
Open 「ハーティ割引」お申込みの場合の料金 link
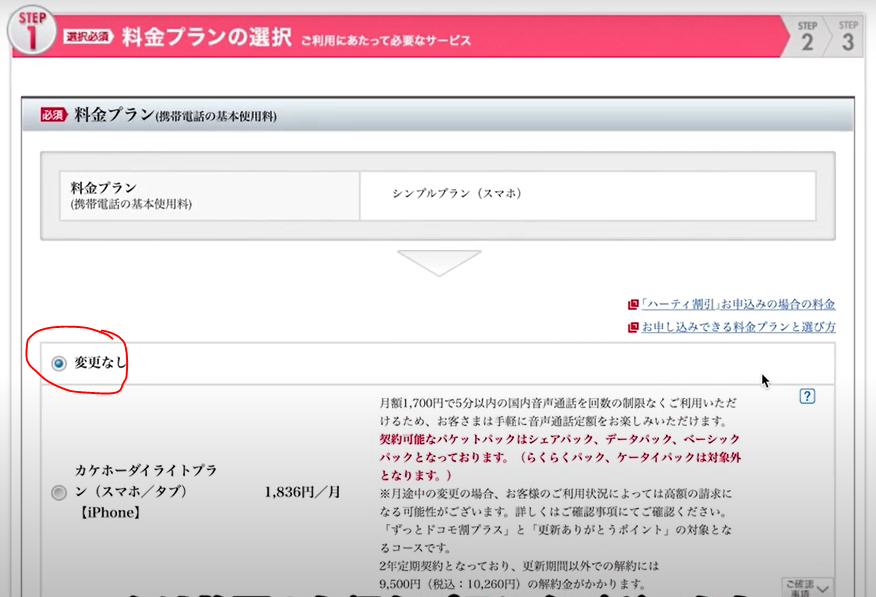[738, 305]
